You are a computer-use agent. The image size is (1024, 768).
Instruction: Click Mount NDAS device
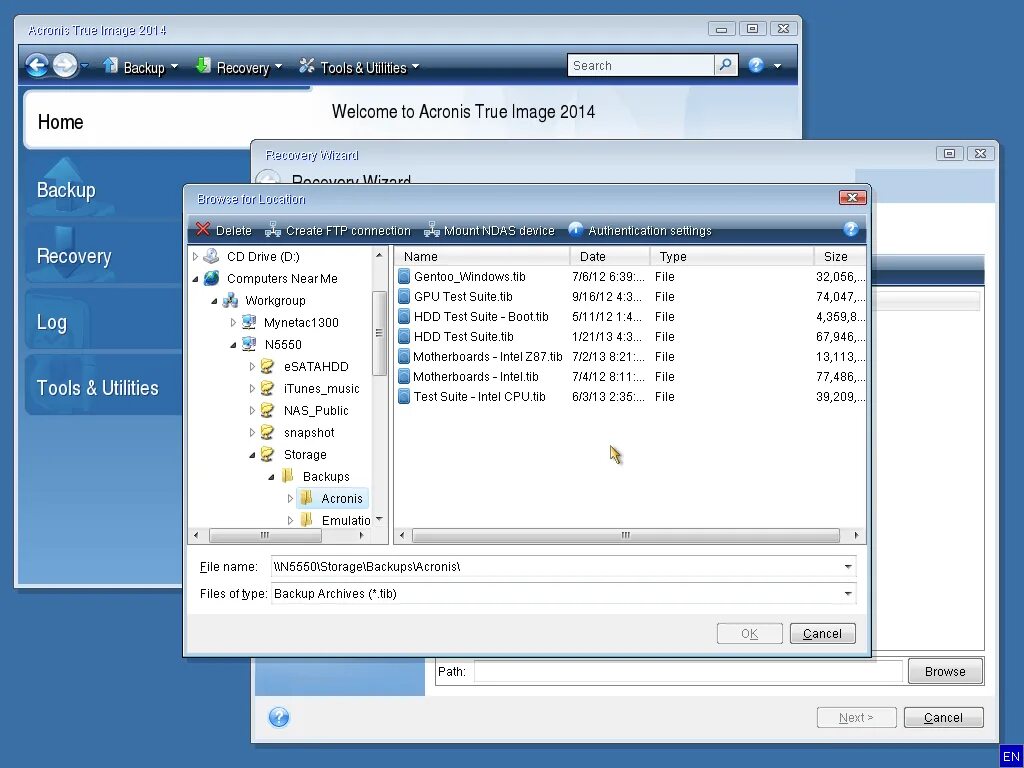[489, 231]
